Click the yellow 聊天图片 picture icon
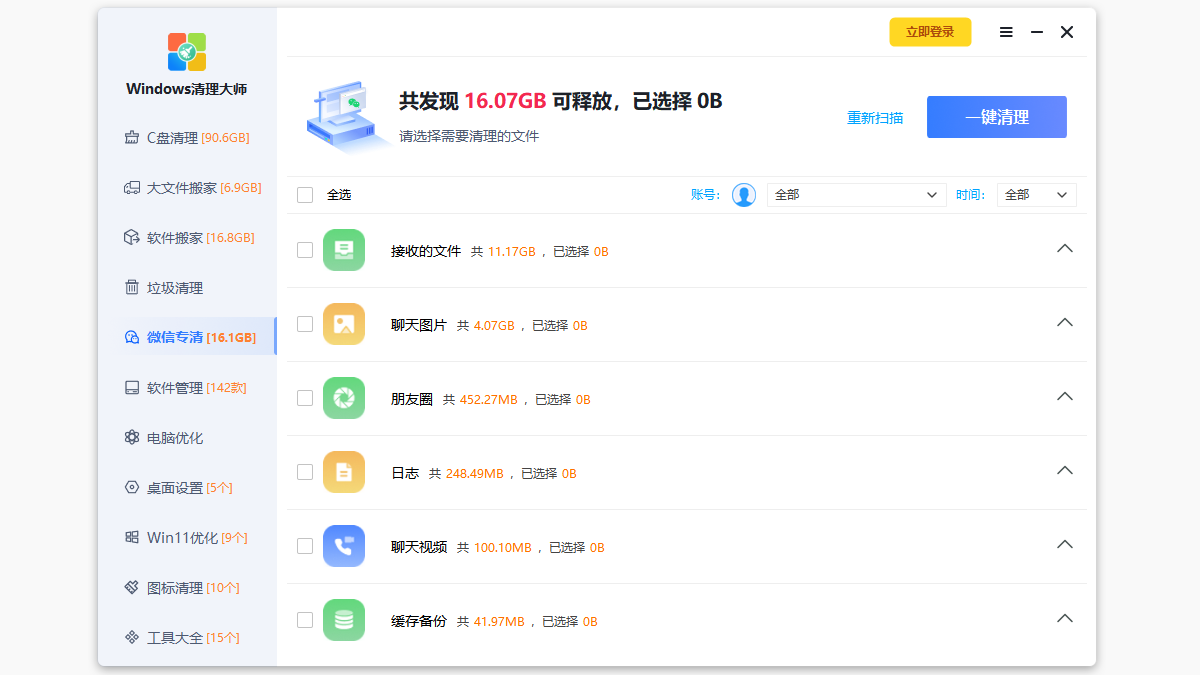This screenshot has height=675, width=1200. [x=344, y=324]
